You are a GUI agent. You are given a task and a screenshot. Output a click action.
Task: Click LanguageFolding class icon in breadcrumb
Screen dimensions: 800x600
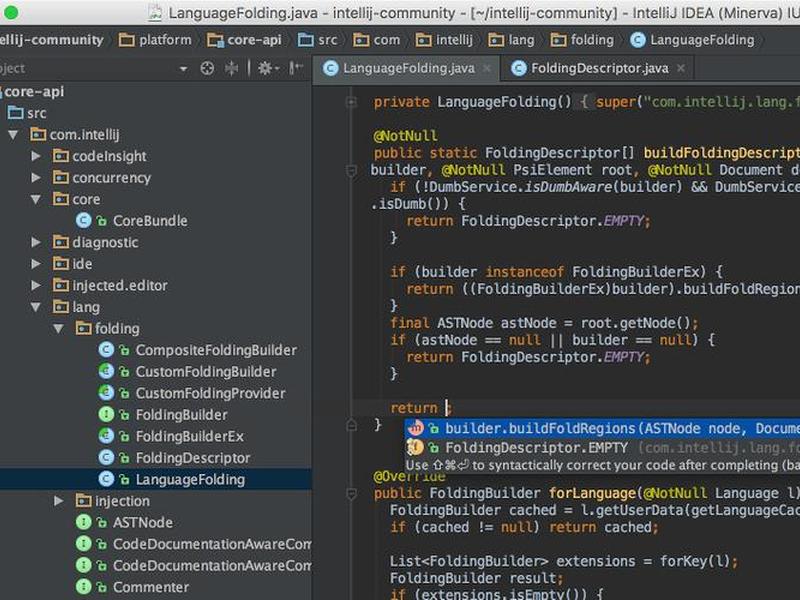[638, 40]
